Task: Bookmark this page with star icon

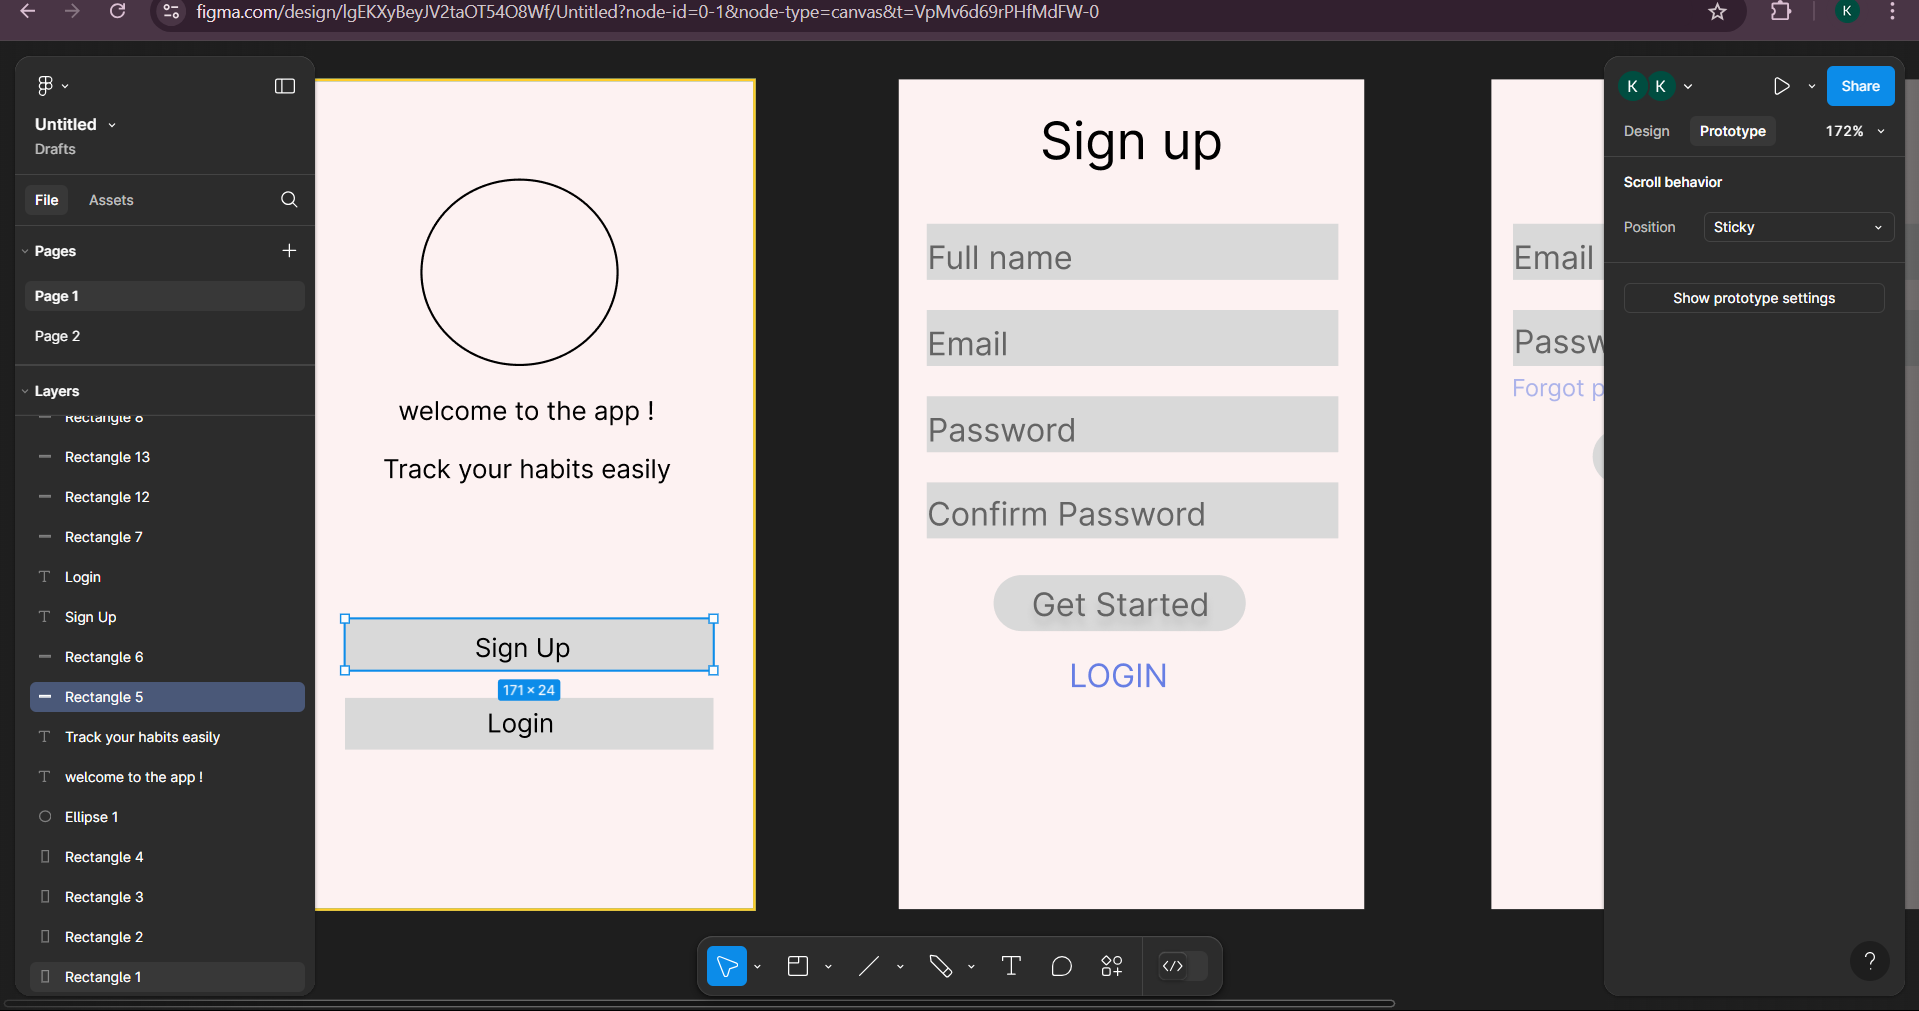Action: [x=1717, y=12]
